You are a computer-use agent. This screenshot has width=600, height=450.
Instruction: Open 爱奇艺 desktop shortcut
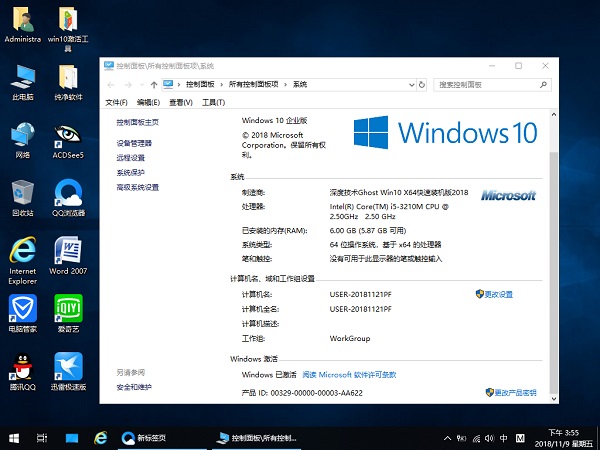click(69, 311)
